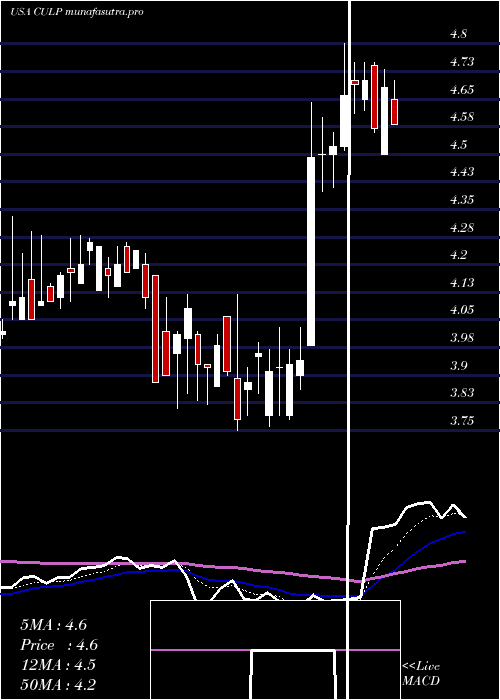The image size is (500, 700).
Task: Click the 4.2 price axis label
Action: click(x=458, y=255)
